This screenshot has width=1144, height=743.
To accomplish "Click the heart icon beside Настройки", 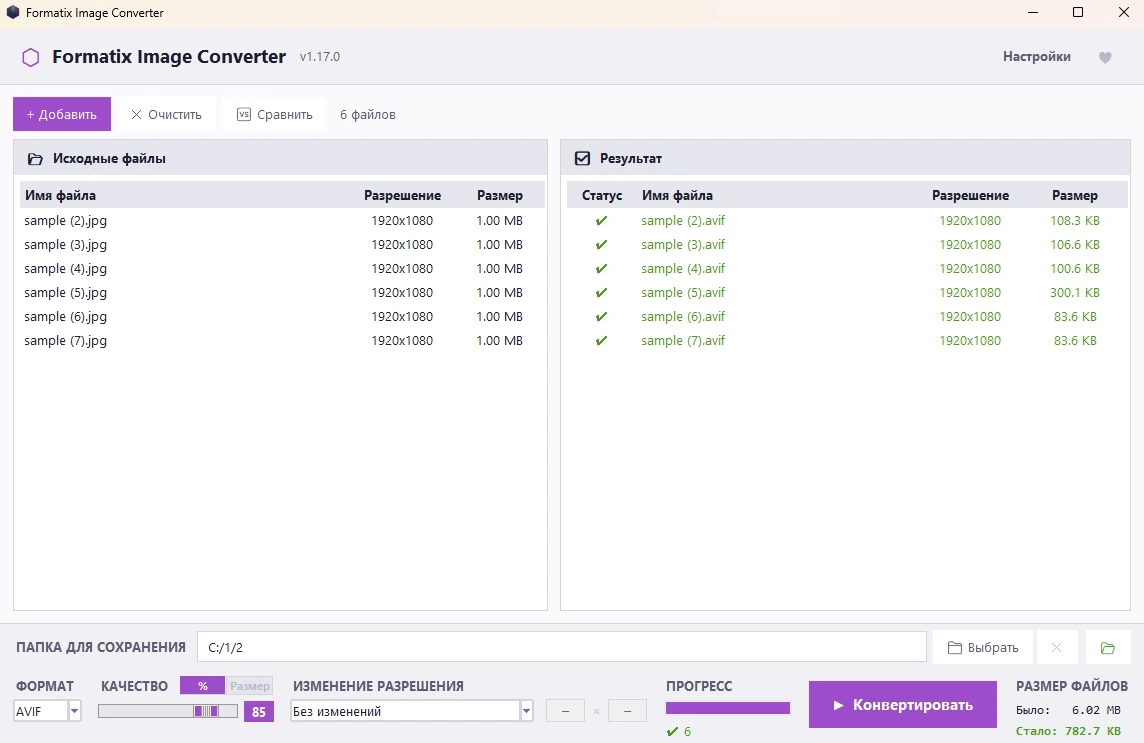I will click(x=1105, y=57).
